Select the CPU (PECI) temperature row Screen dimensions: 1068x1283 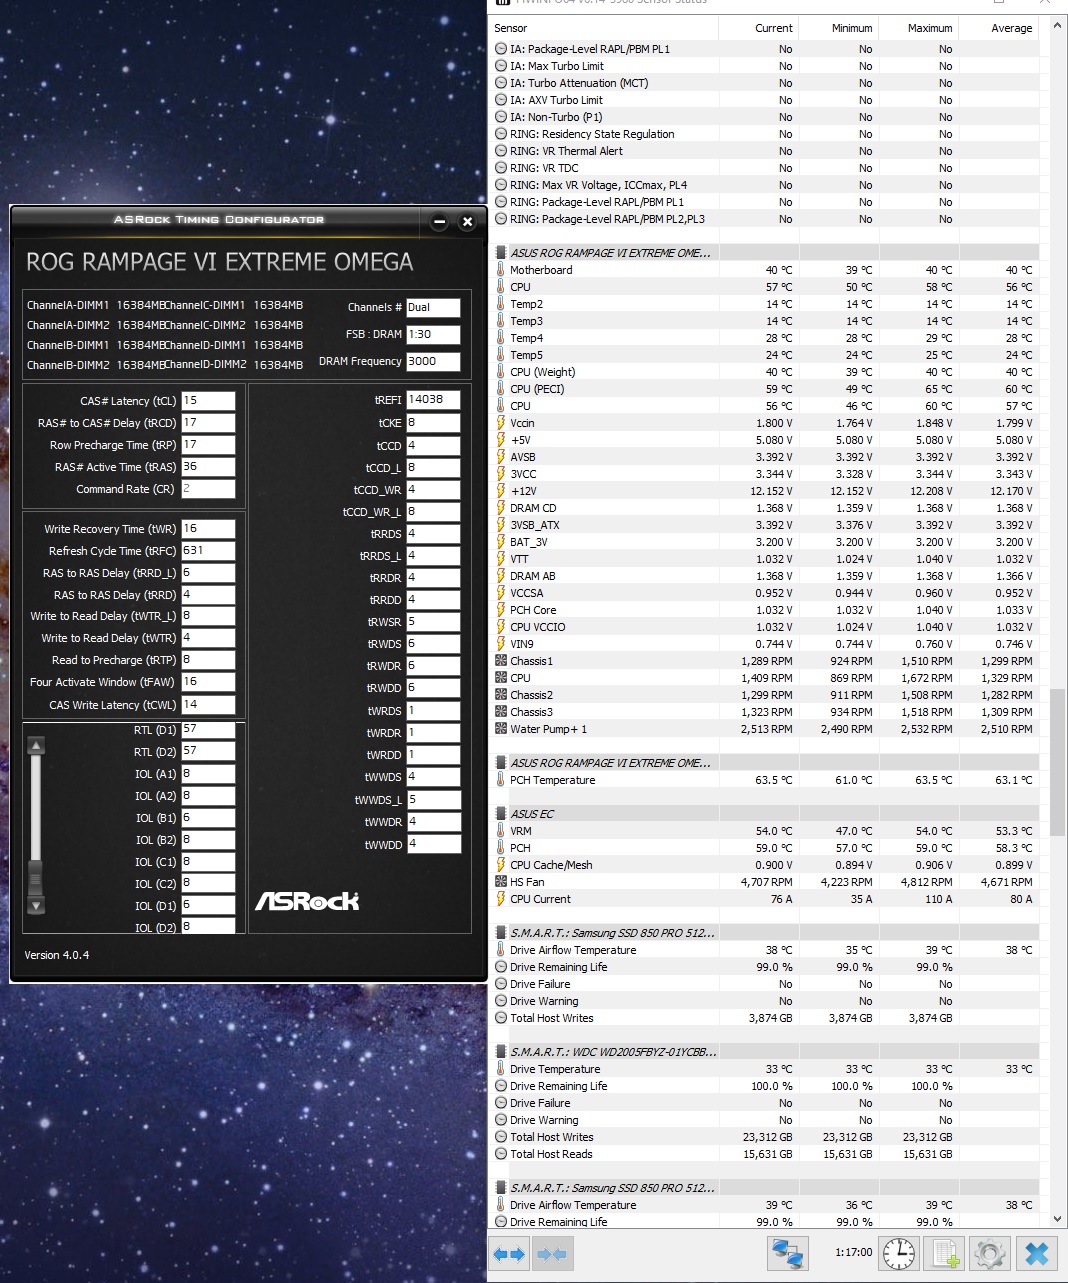[765, 389]
